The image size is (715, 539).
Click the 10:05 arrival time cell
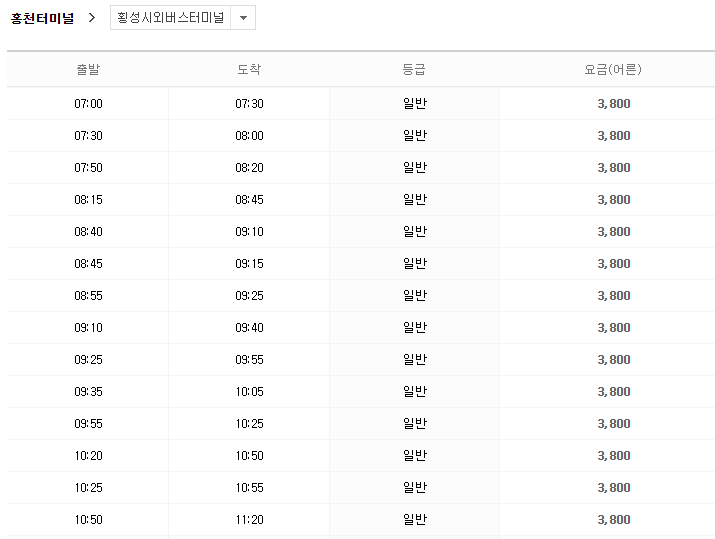249,392
